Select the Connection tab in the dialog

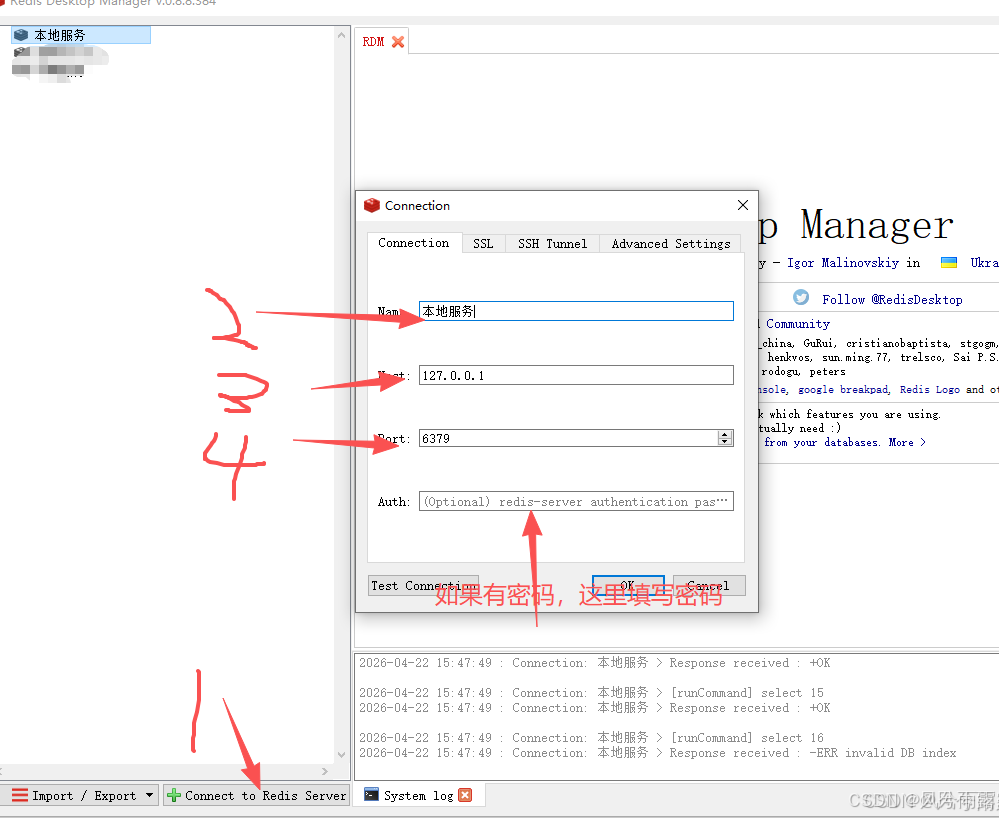click(413, 243)
